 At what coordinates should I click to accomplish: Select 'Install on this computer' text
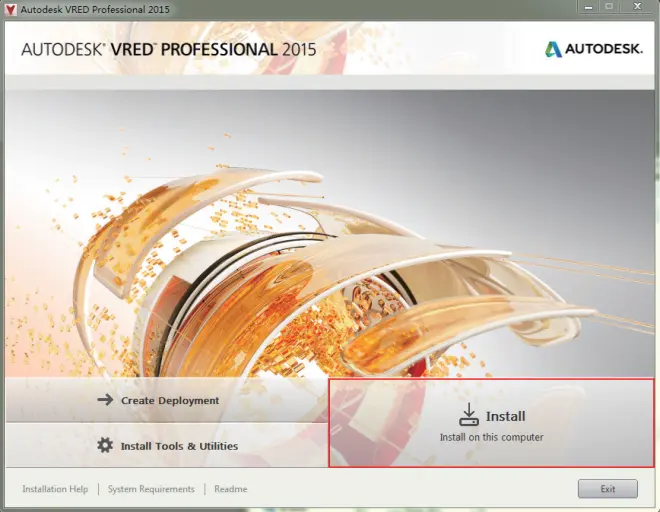point(491,437)
